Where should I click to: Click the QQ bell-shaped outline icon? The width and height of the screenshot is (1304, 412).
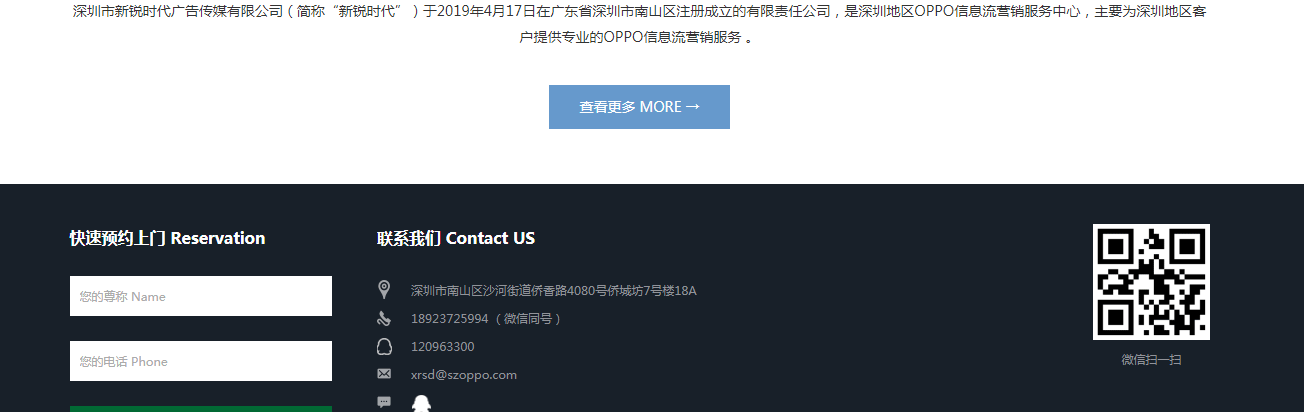coord(384,347)
